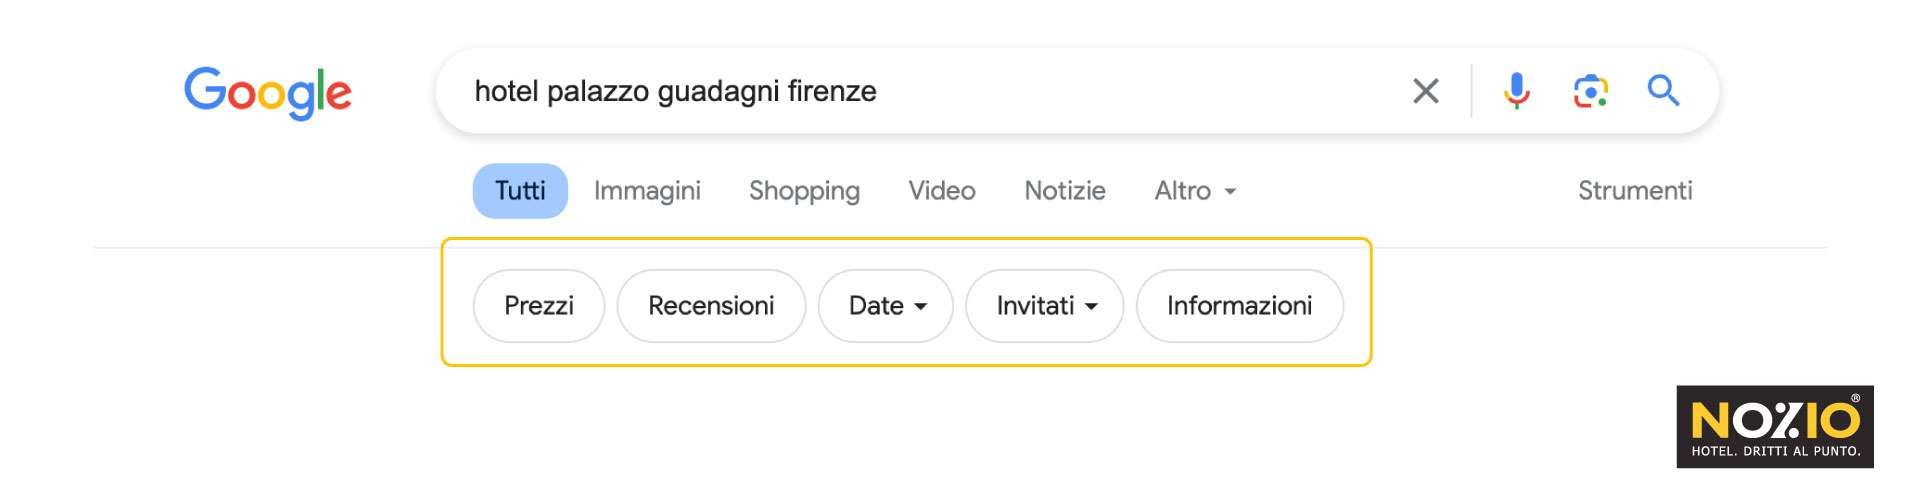Go to the Video tab
The width and height of the screenshot is (1920, 500).
[x=941, y=190]
